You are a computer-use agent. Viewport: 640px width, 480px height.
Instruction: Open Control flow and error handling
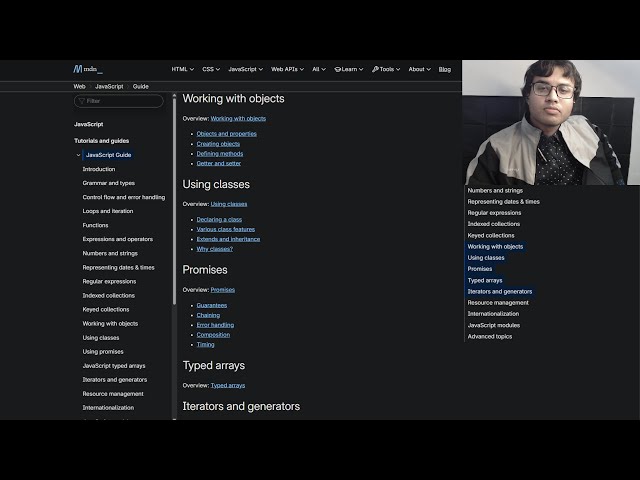tap(124, 197)
